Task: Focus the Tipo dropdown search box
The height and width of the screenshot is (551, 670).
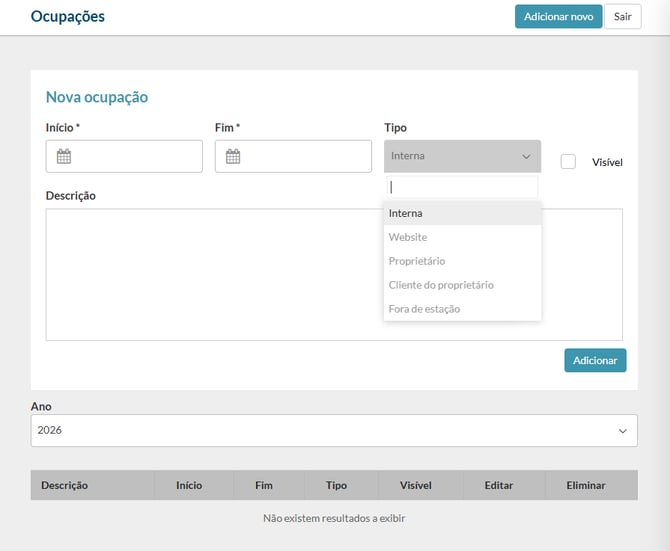Action: [x=462, y=187]
